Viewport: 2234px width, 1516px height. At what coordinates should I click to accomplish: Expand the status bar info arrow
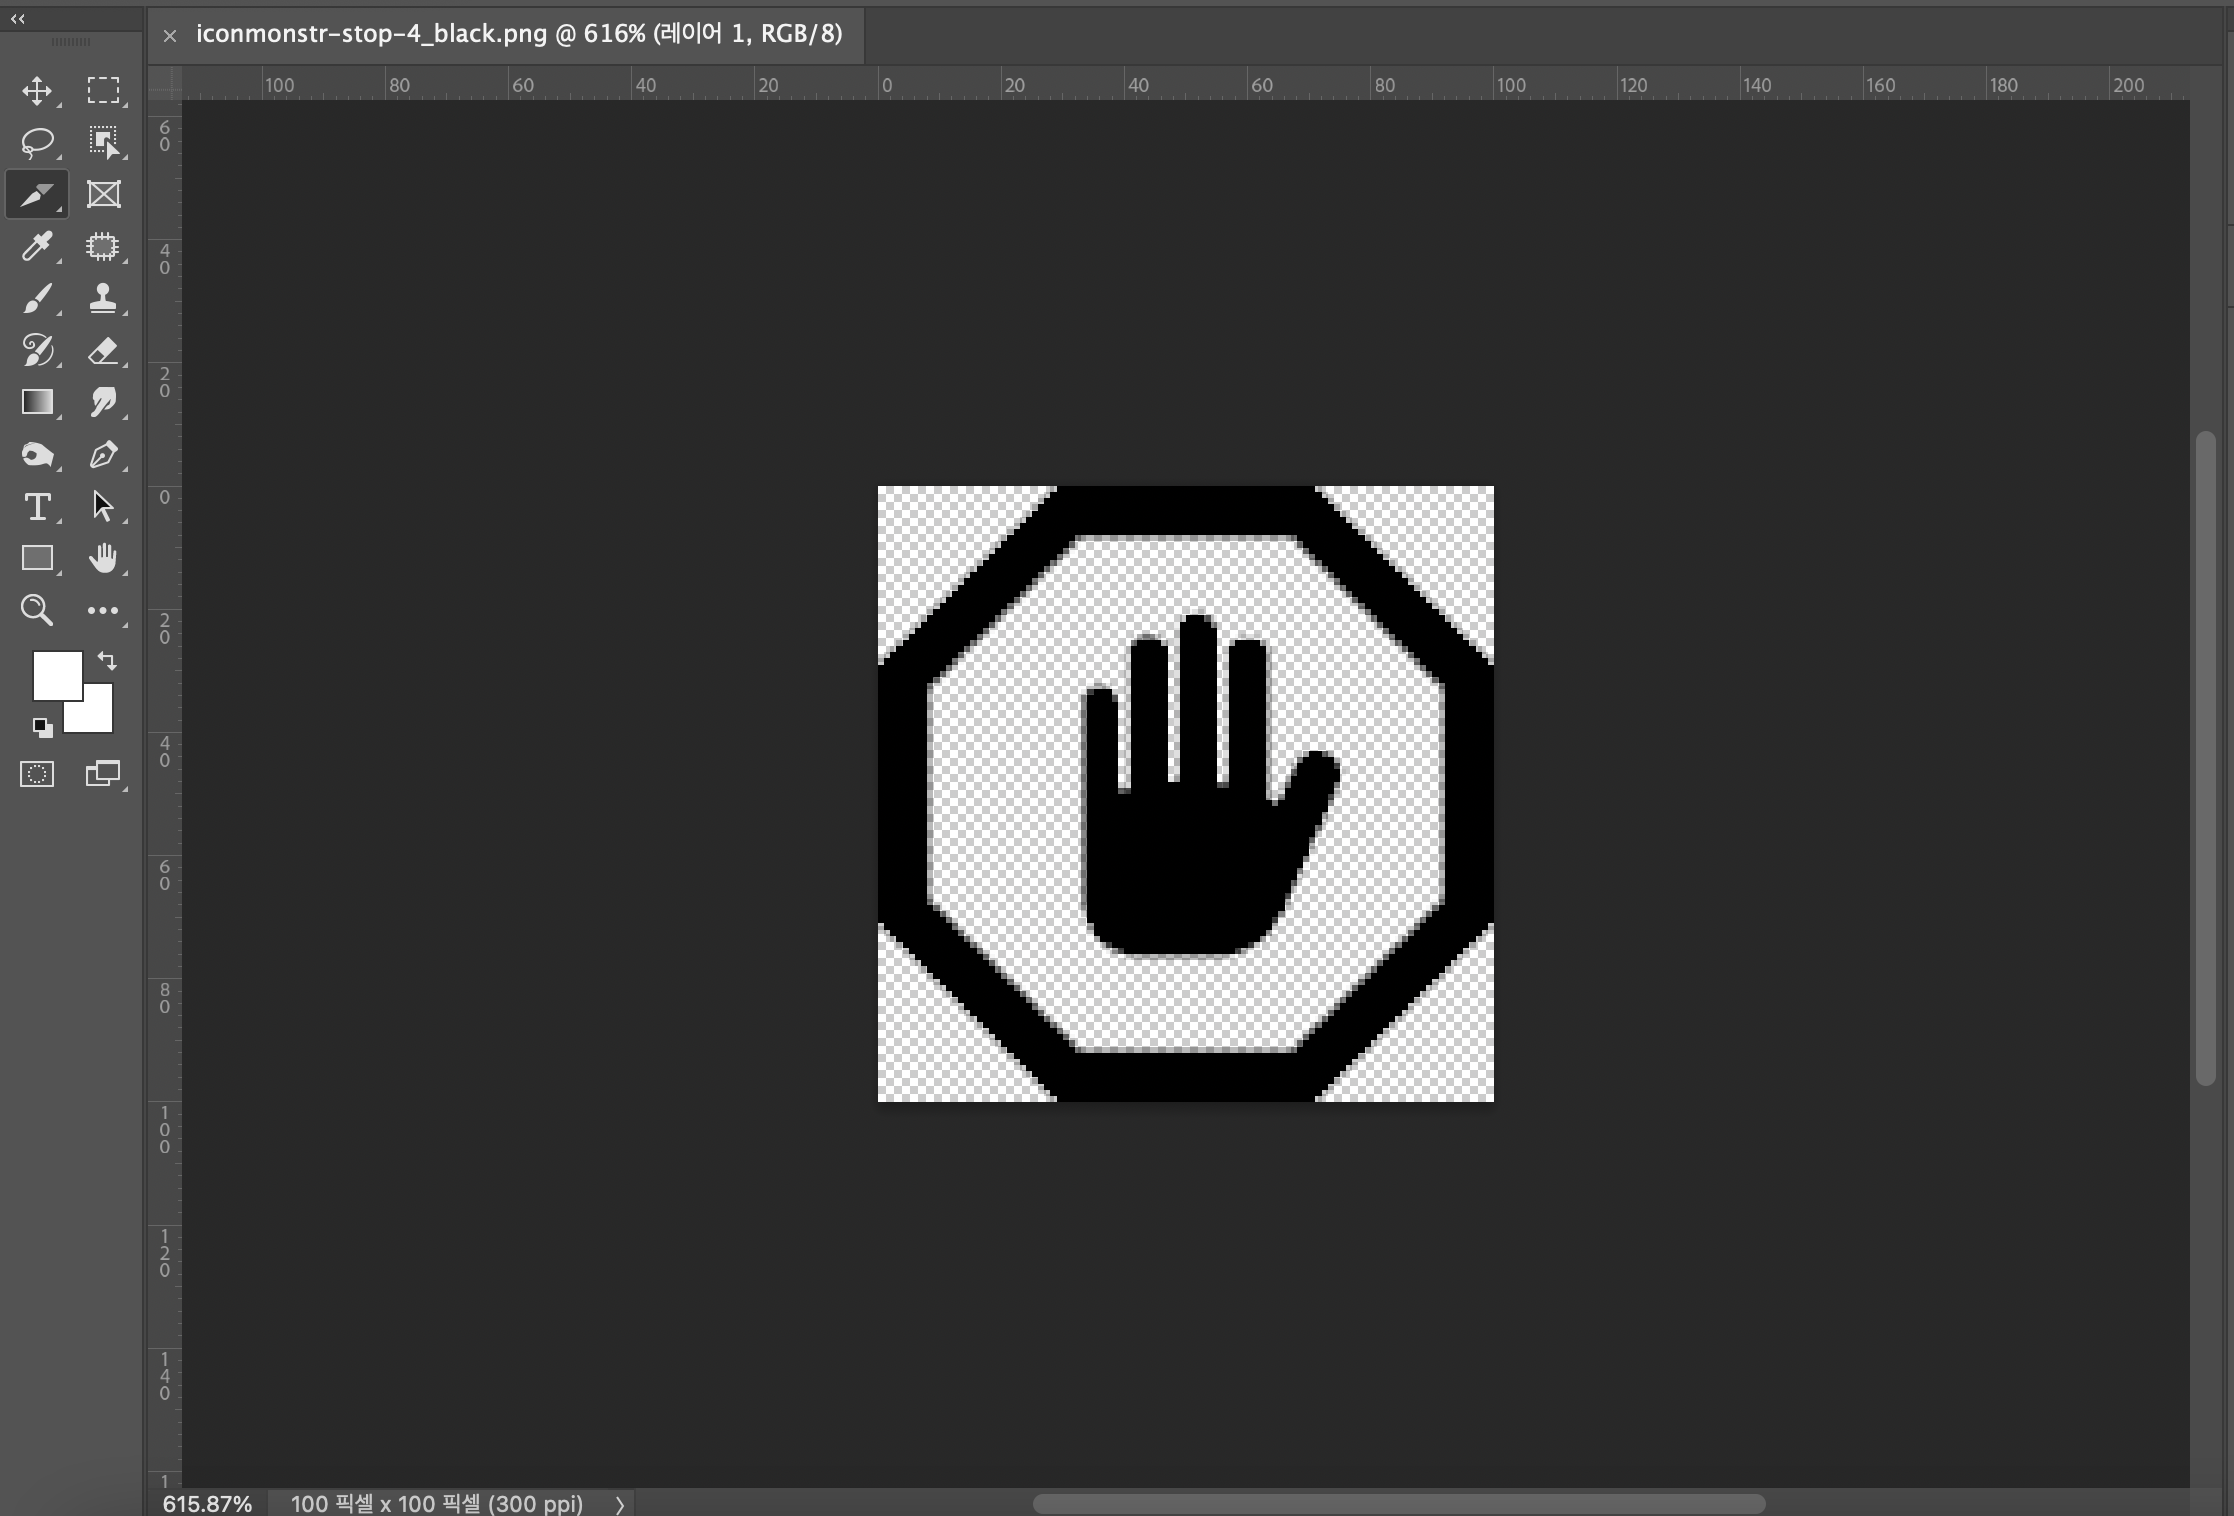click(620, 1504)
